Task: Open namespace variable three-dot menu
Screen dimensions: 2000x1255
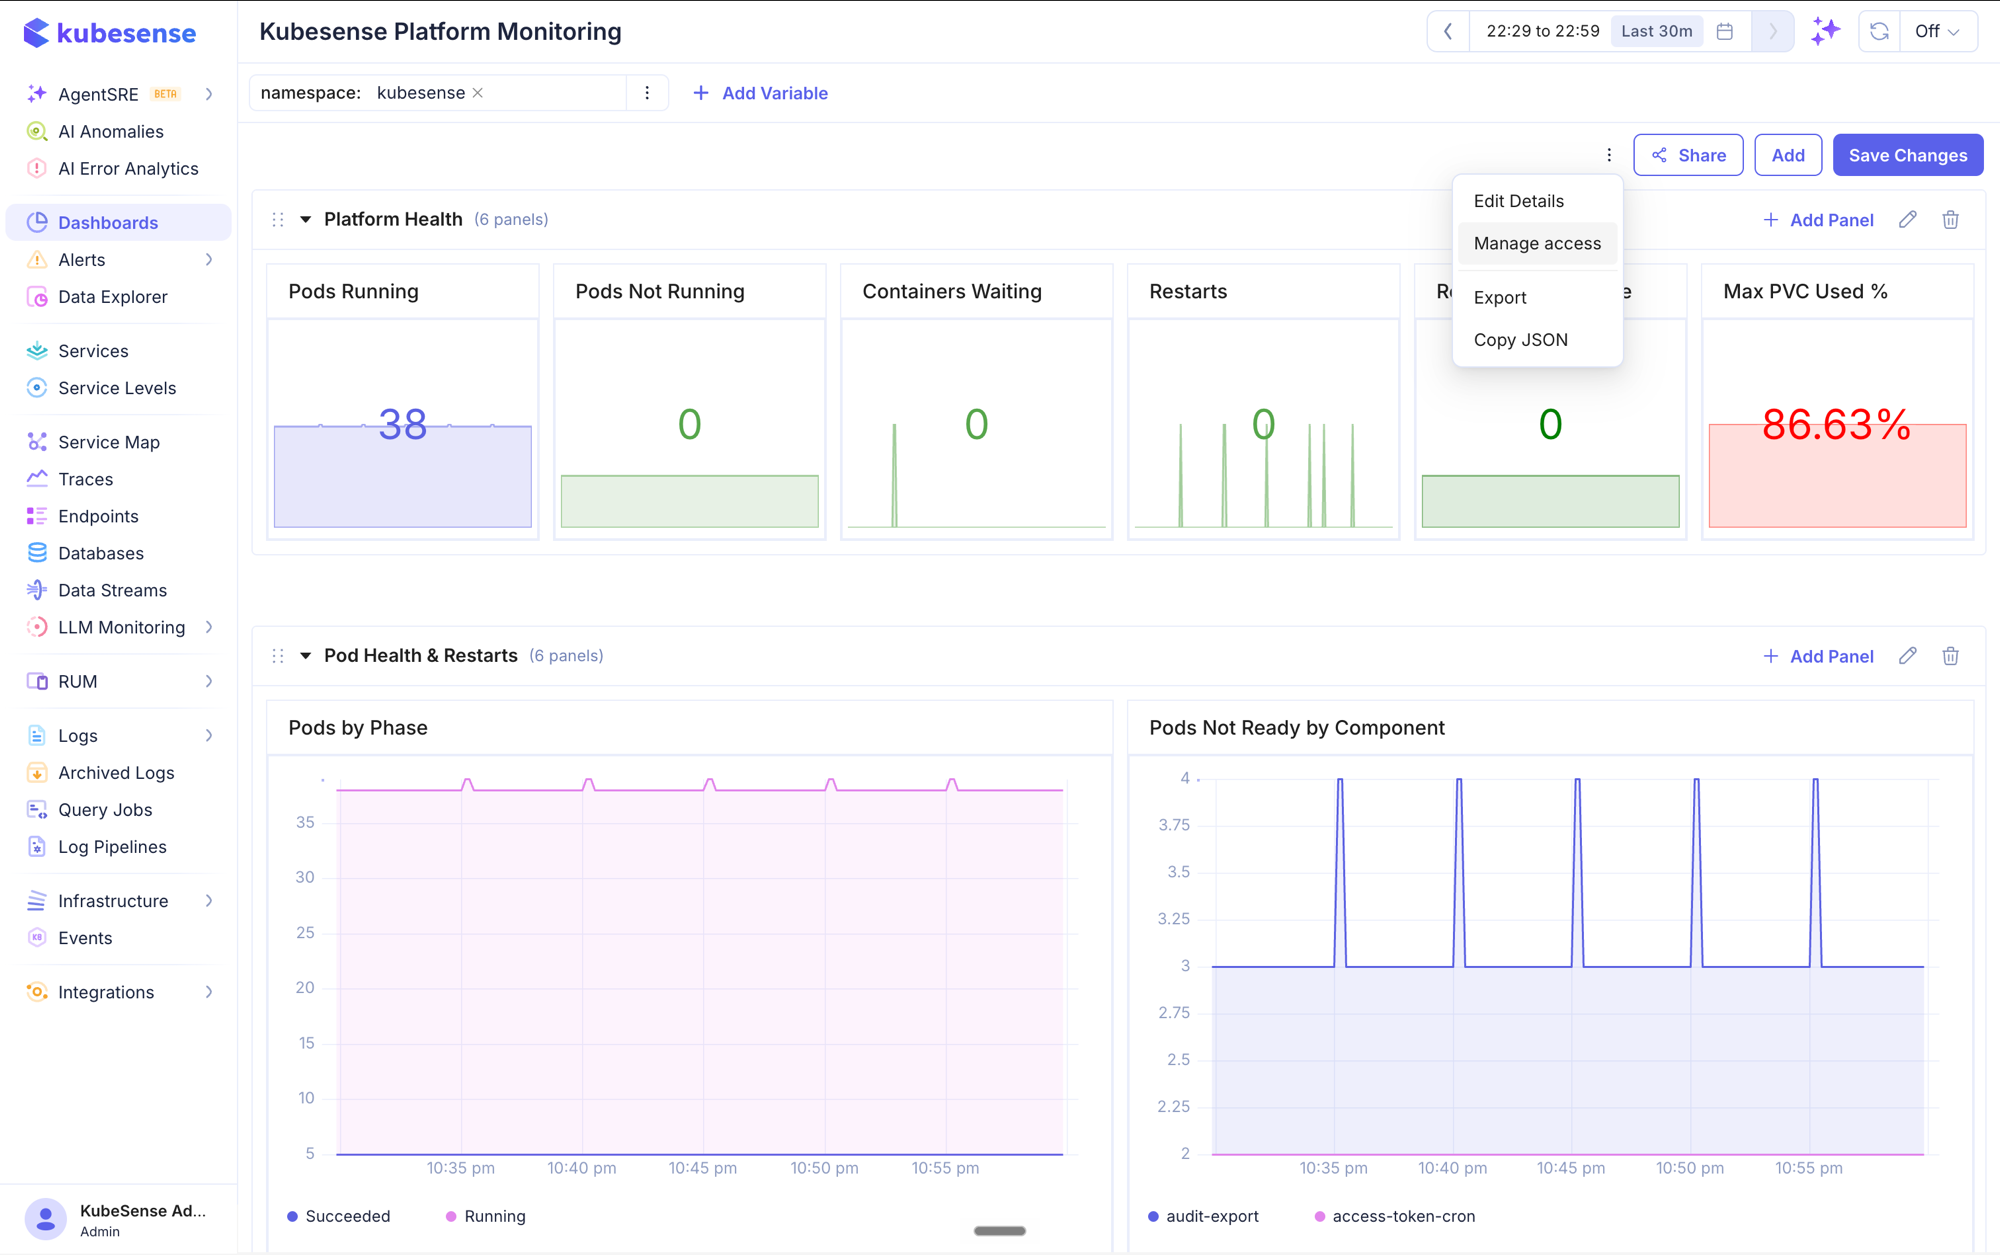Action: point(647,93)
